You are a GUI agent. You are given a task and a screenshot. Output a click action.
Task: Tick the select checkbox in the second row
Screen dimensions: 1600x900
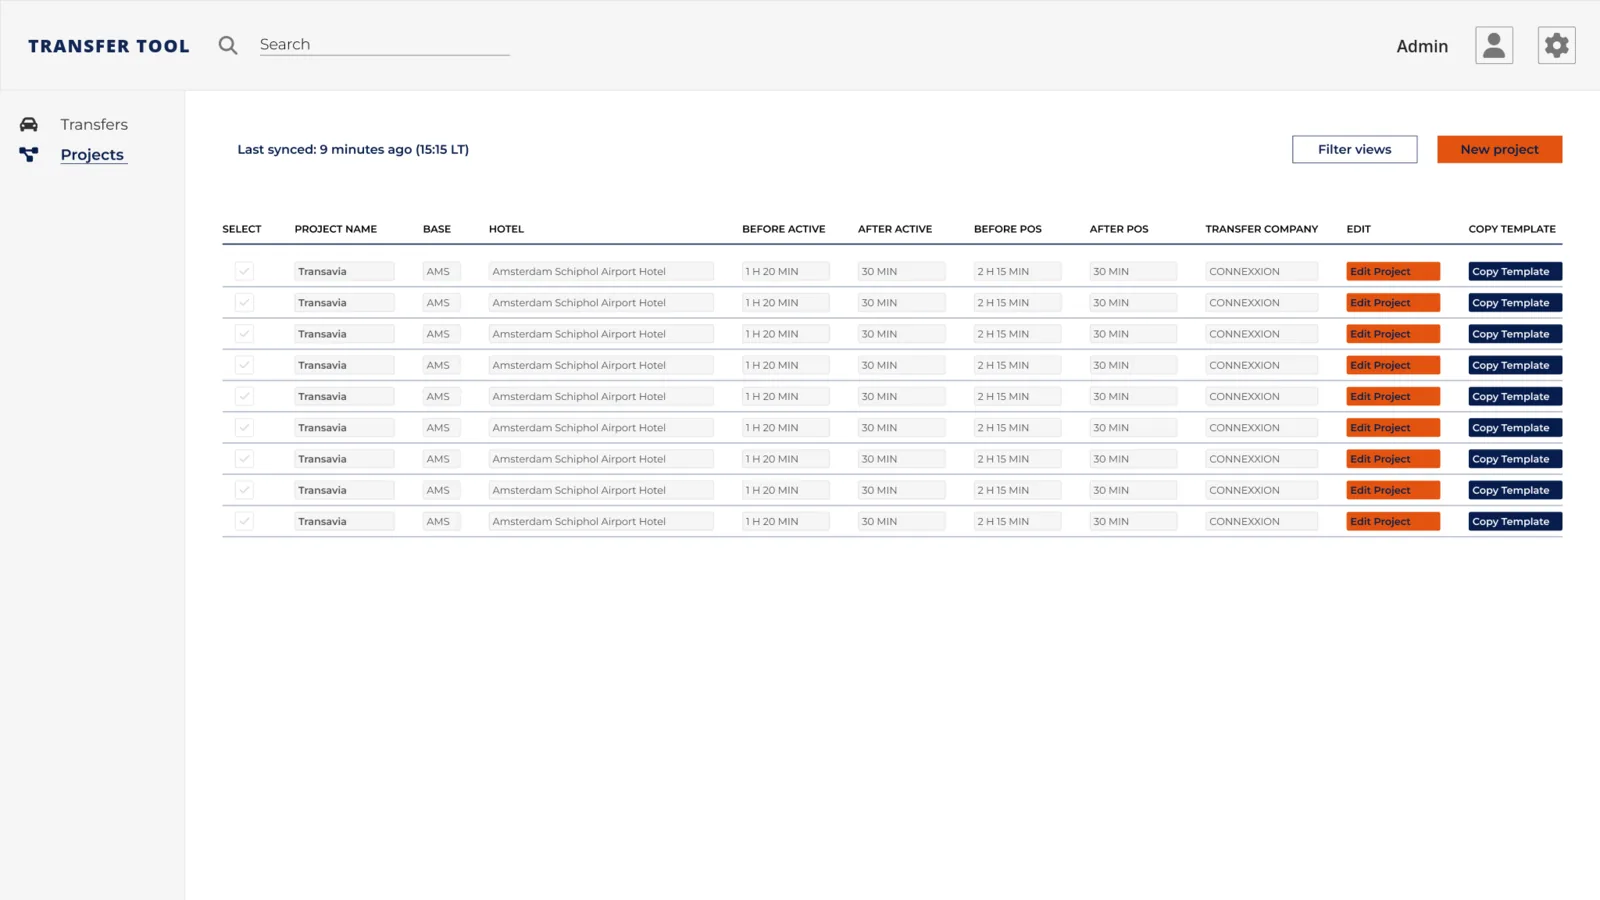[244, 302]
